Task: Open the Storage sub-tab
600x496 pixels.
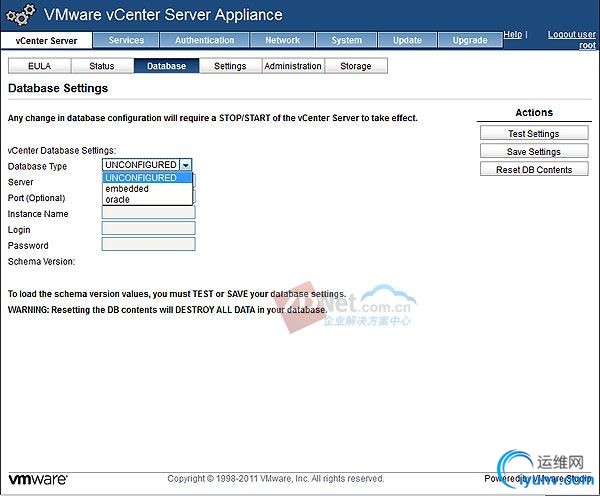Action: (x=356, y=66)
